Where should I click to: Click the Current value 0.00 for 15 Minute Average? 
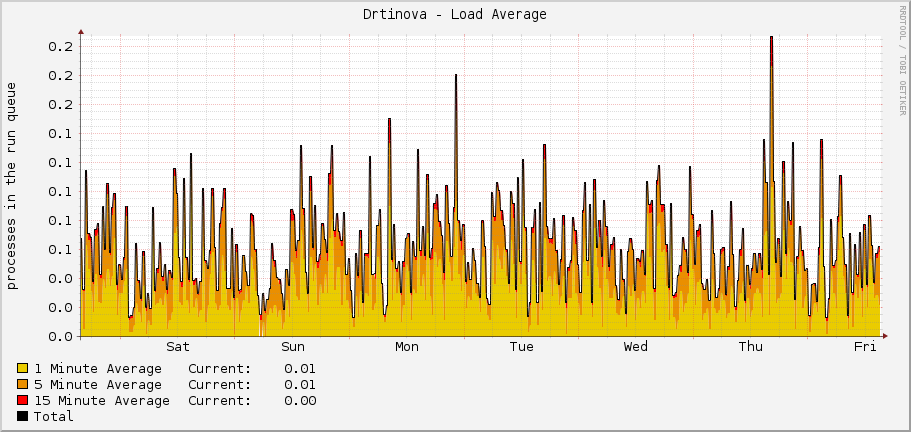300,401
